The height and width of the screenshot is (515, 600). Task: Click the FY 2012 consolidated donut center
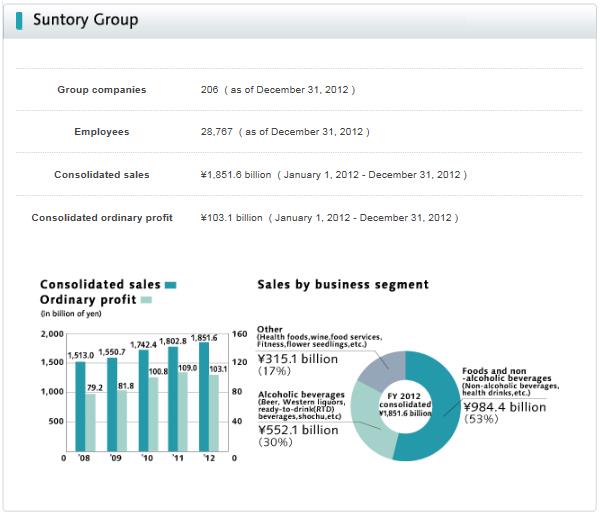(405, 406)
